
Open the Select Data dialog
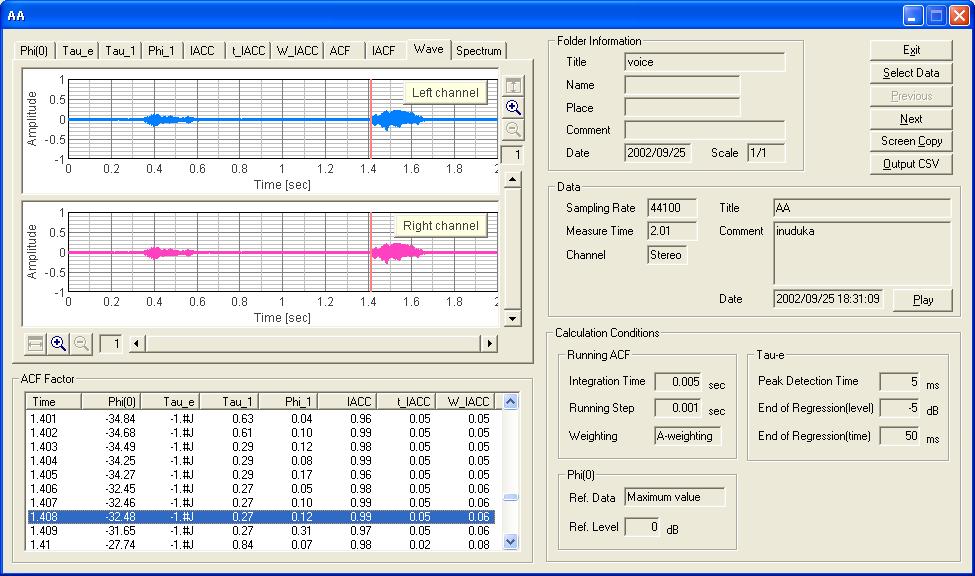pyautogui.click(x=911, y=73)
